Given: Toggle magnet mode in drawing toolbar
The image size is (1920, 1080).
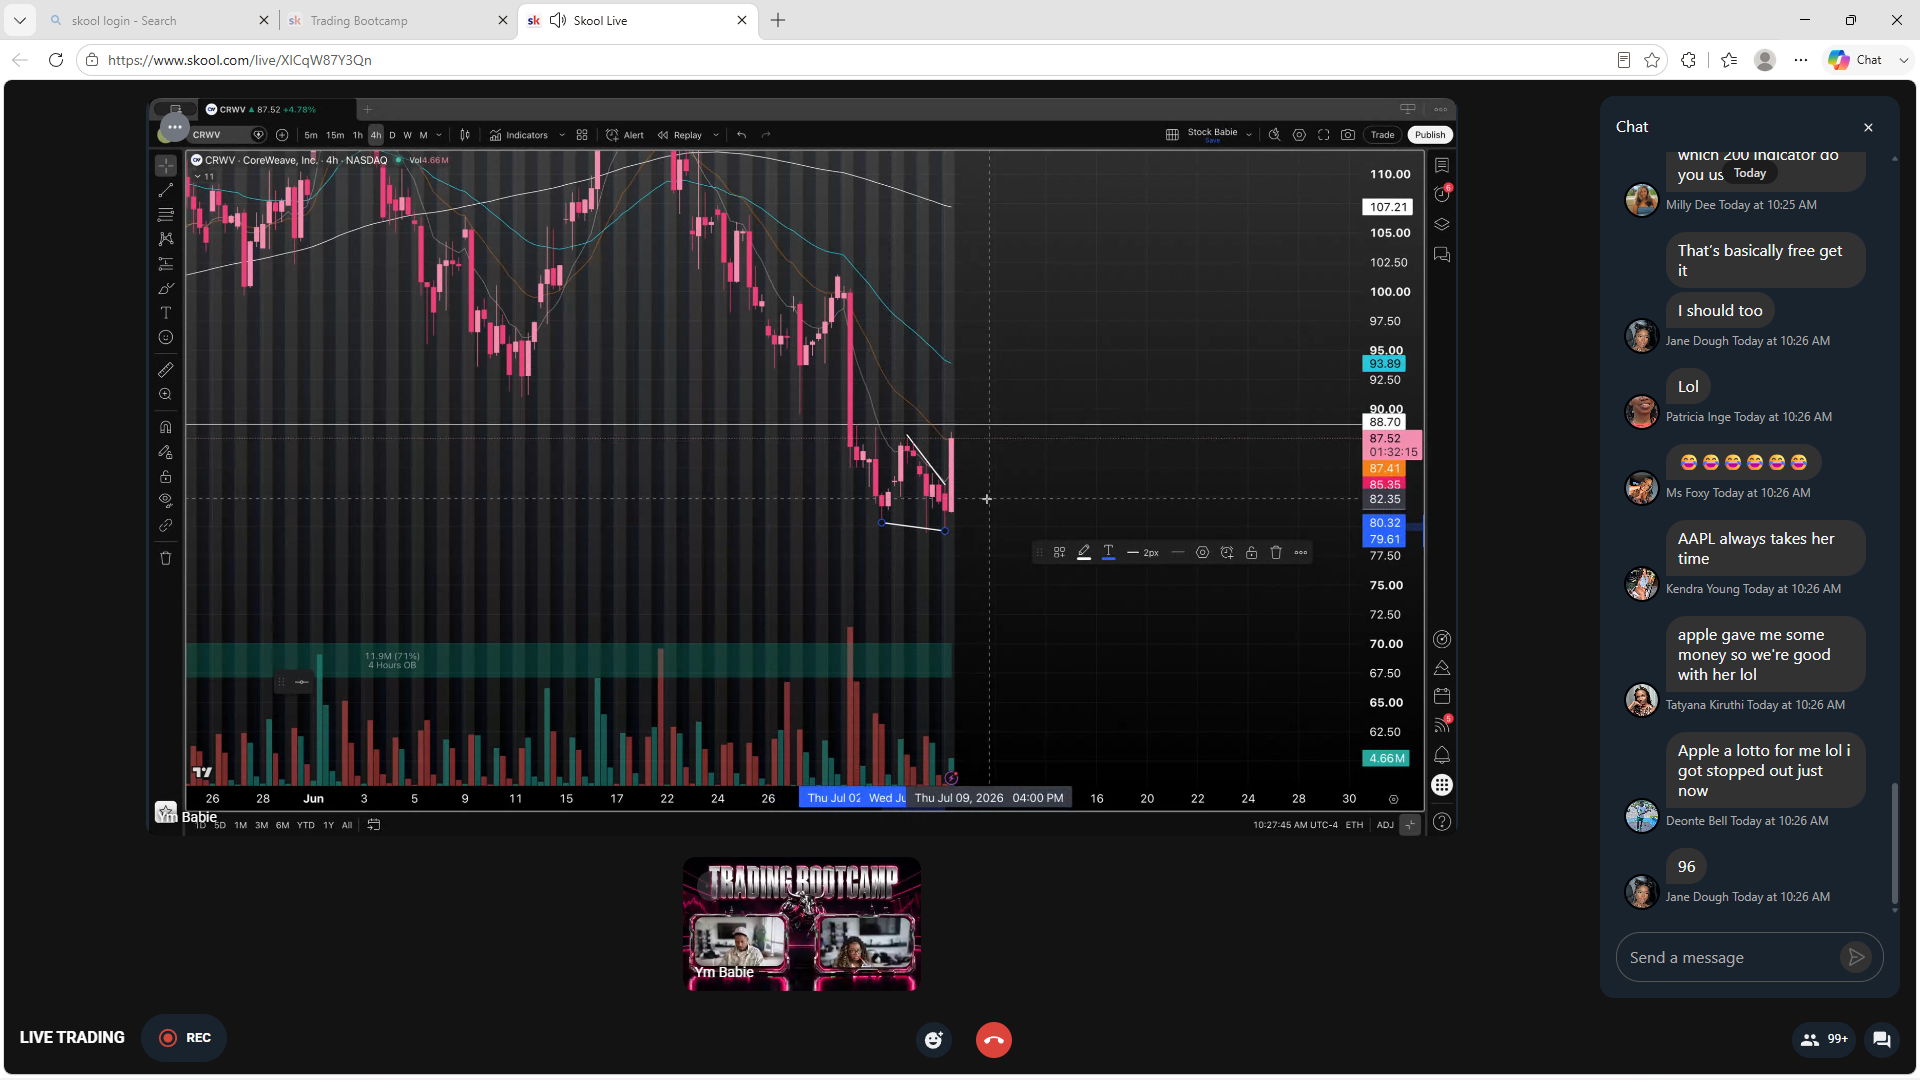Looking at the screenshot, I should click(x=166, y=427).
